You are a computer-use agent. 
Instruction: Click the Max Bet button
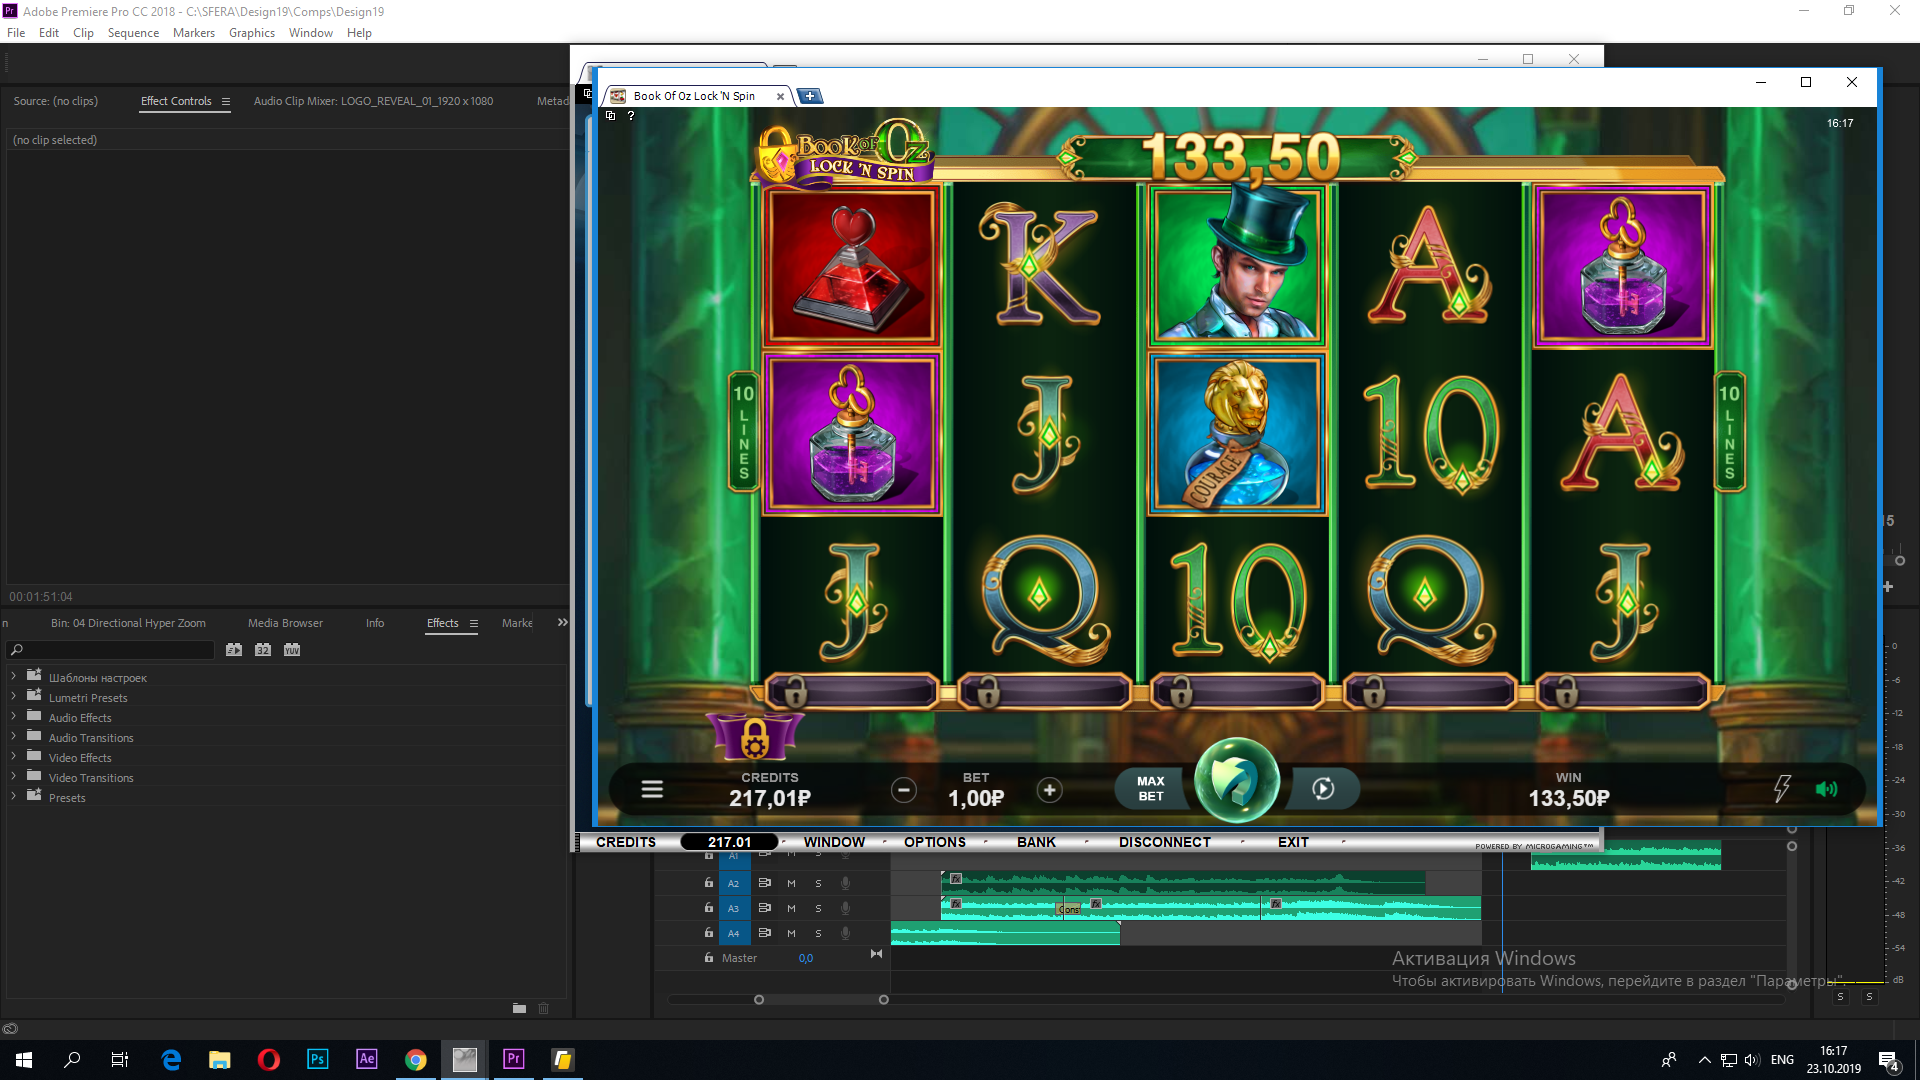tap(1151, 789)
